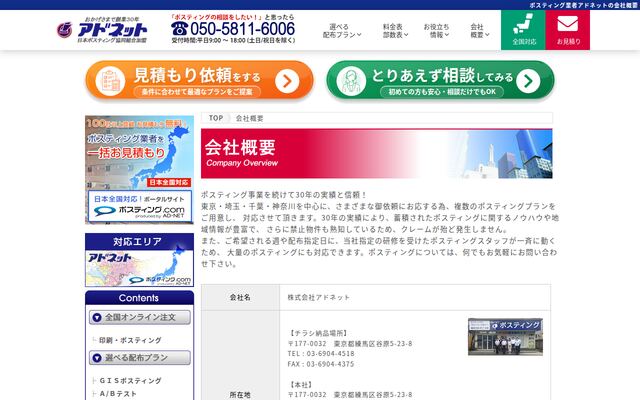Expand the 会社概要 navigation menu
This screenshot has width=640, height=400.
pyautogui.click(x=480, y=31)
